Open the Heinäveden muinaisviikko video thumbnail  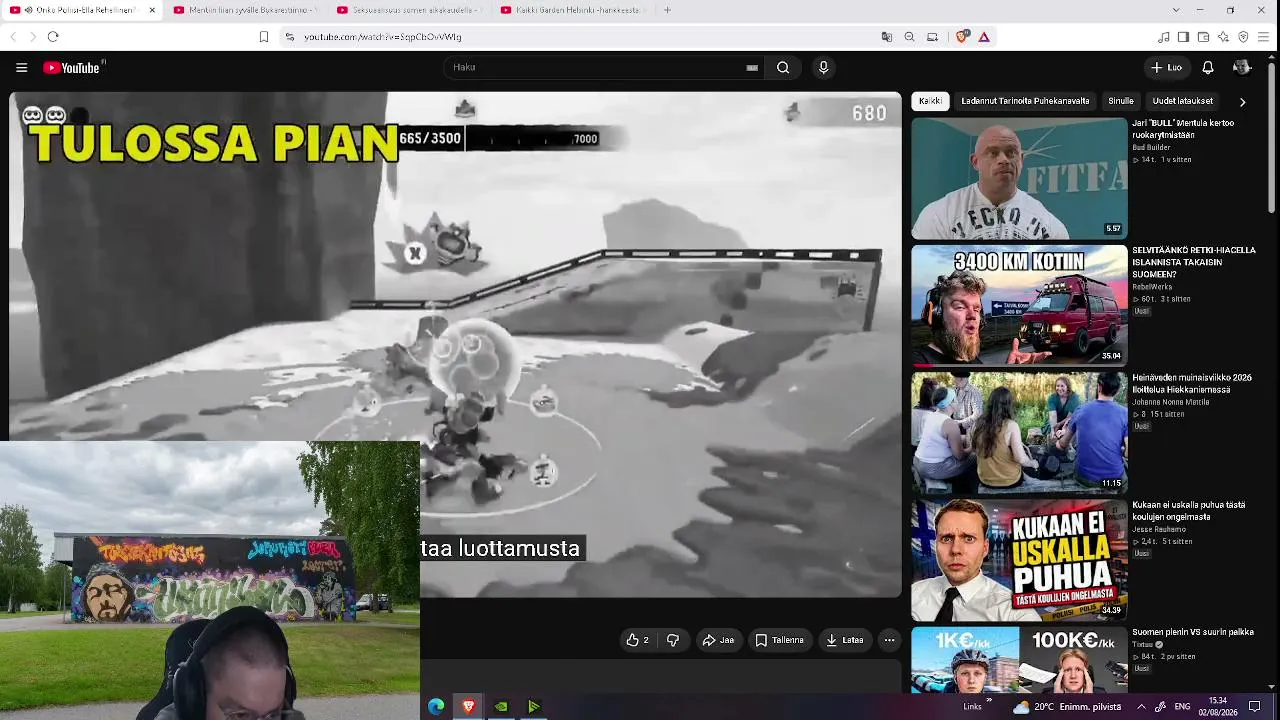(x=1019, y=432)
